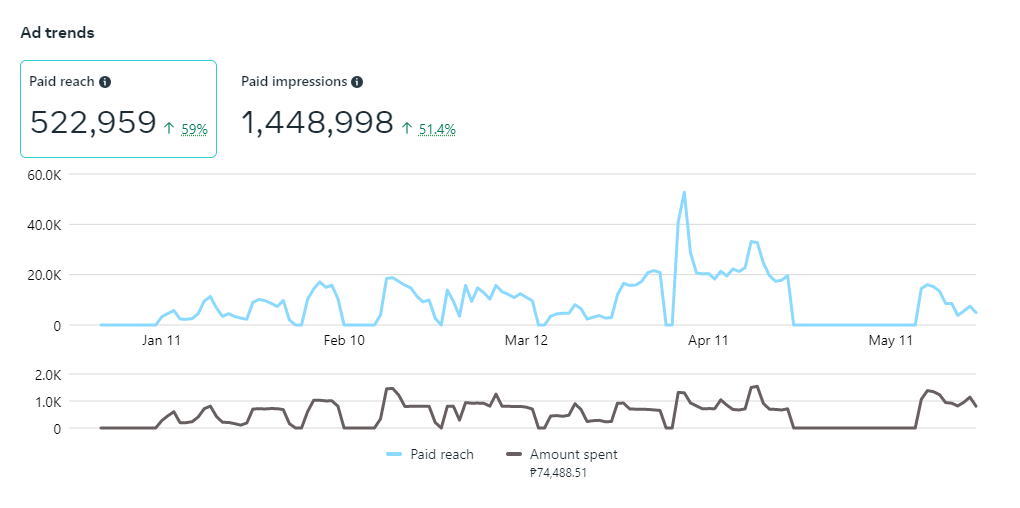Click the Apr 11 date axis label
Viewport: 1020px width, 508px height.
pyautogui.click(x=708, y=341)
